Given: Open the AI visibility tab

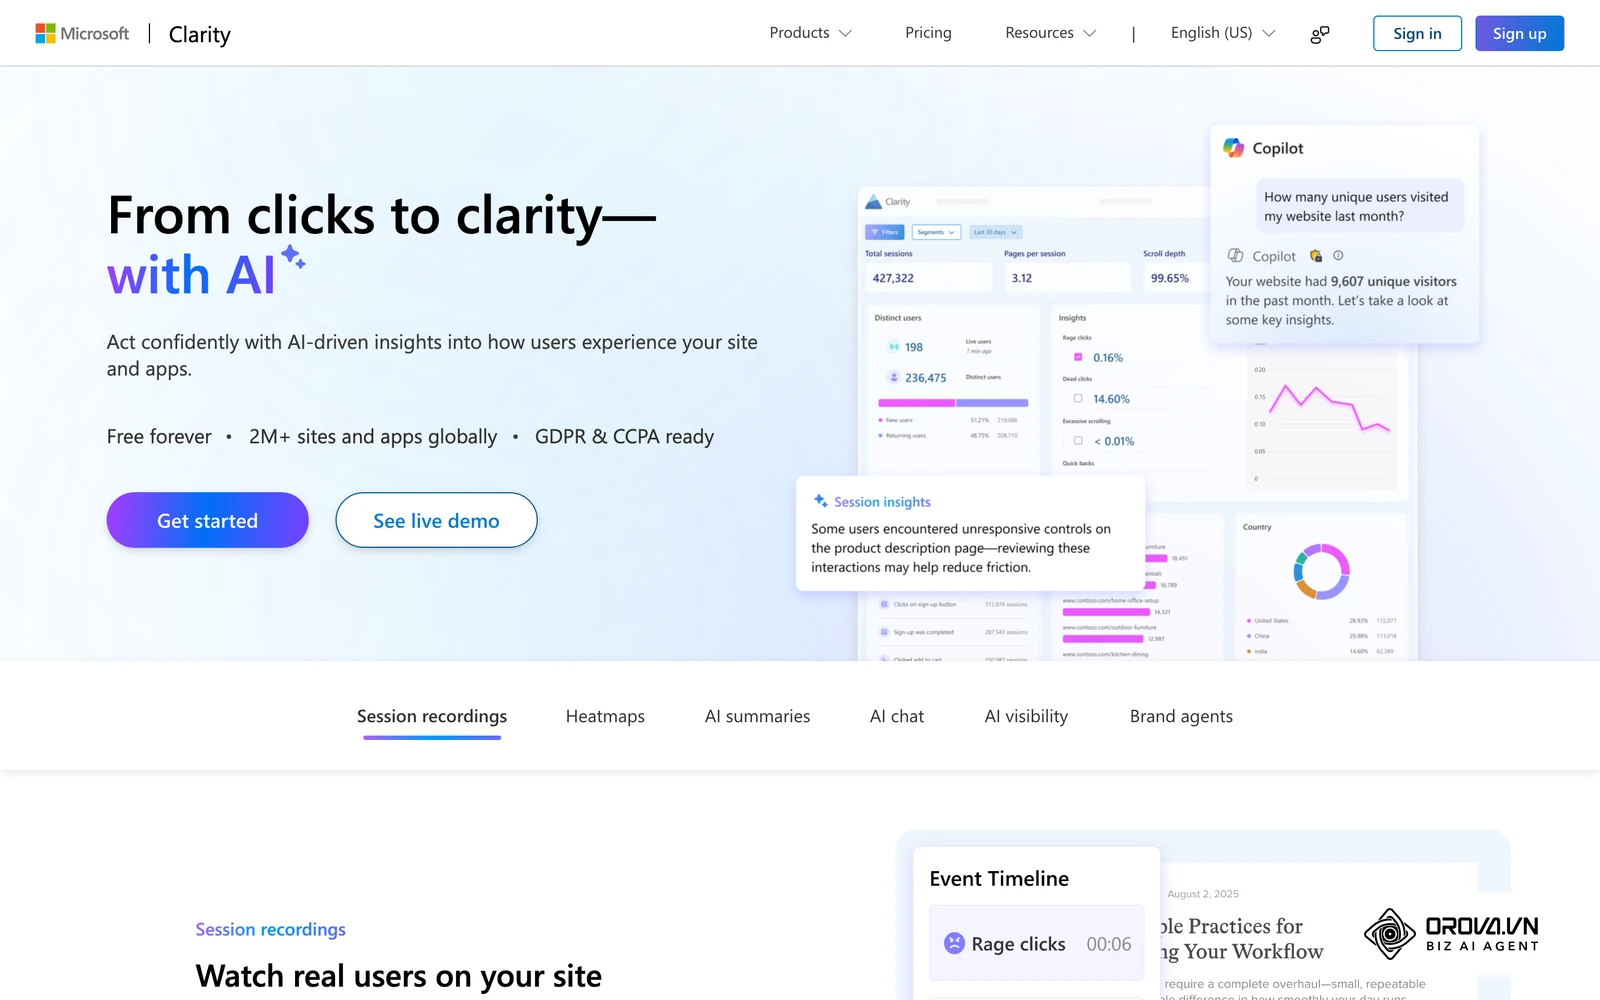Looking at the screenshot, I should tap(1026, 716).
